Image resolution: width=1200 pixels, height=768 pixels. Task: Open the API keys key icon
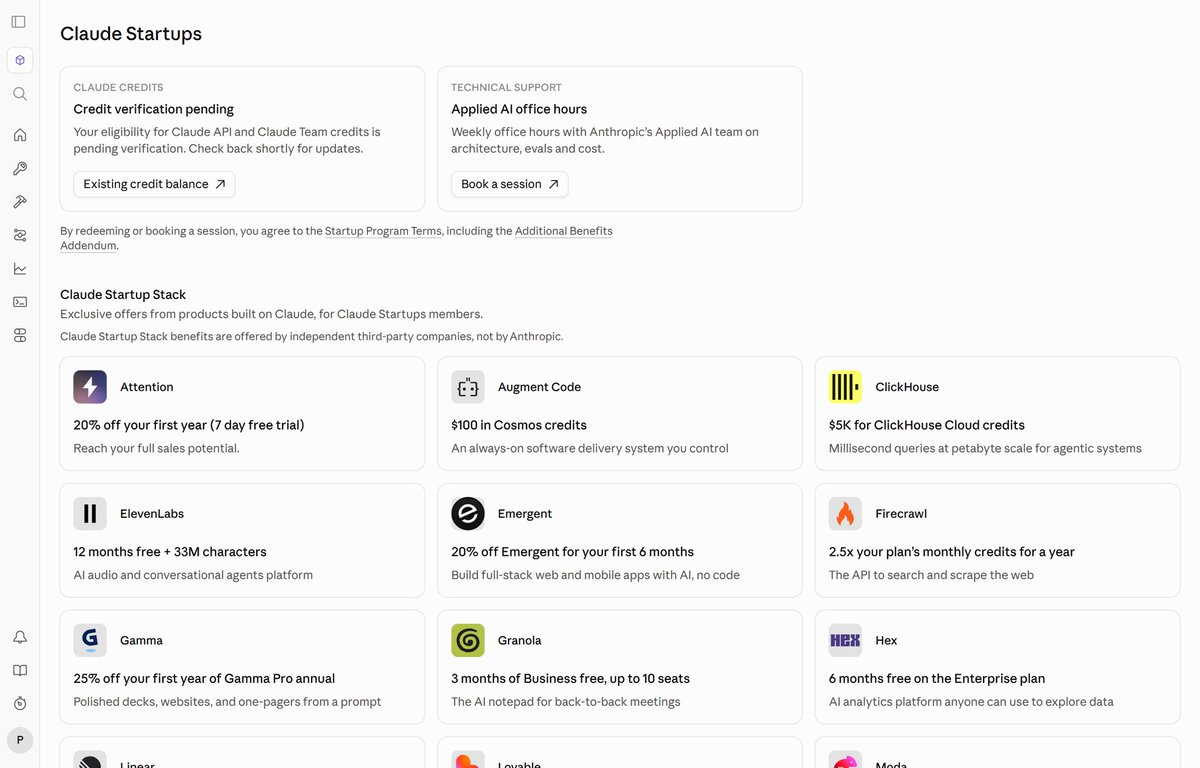pos(20,168)
